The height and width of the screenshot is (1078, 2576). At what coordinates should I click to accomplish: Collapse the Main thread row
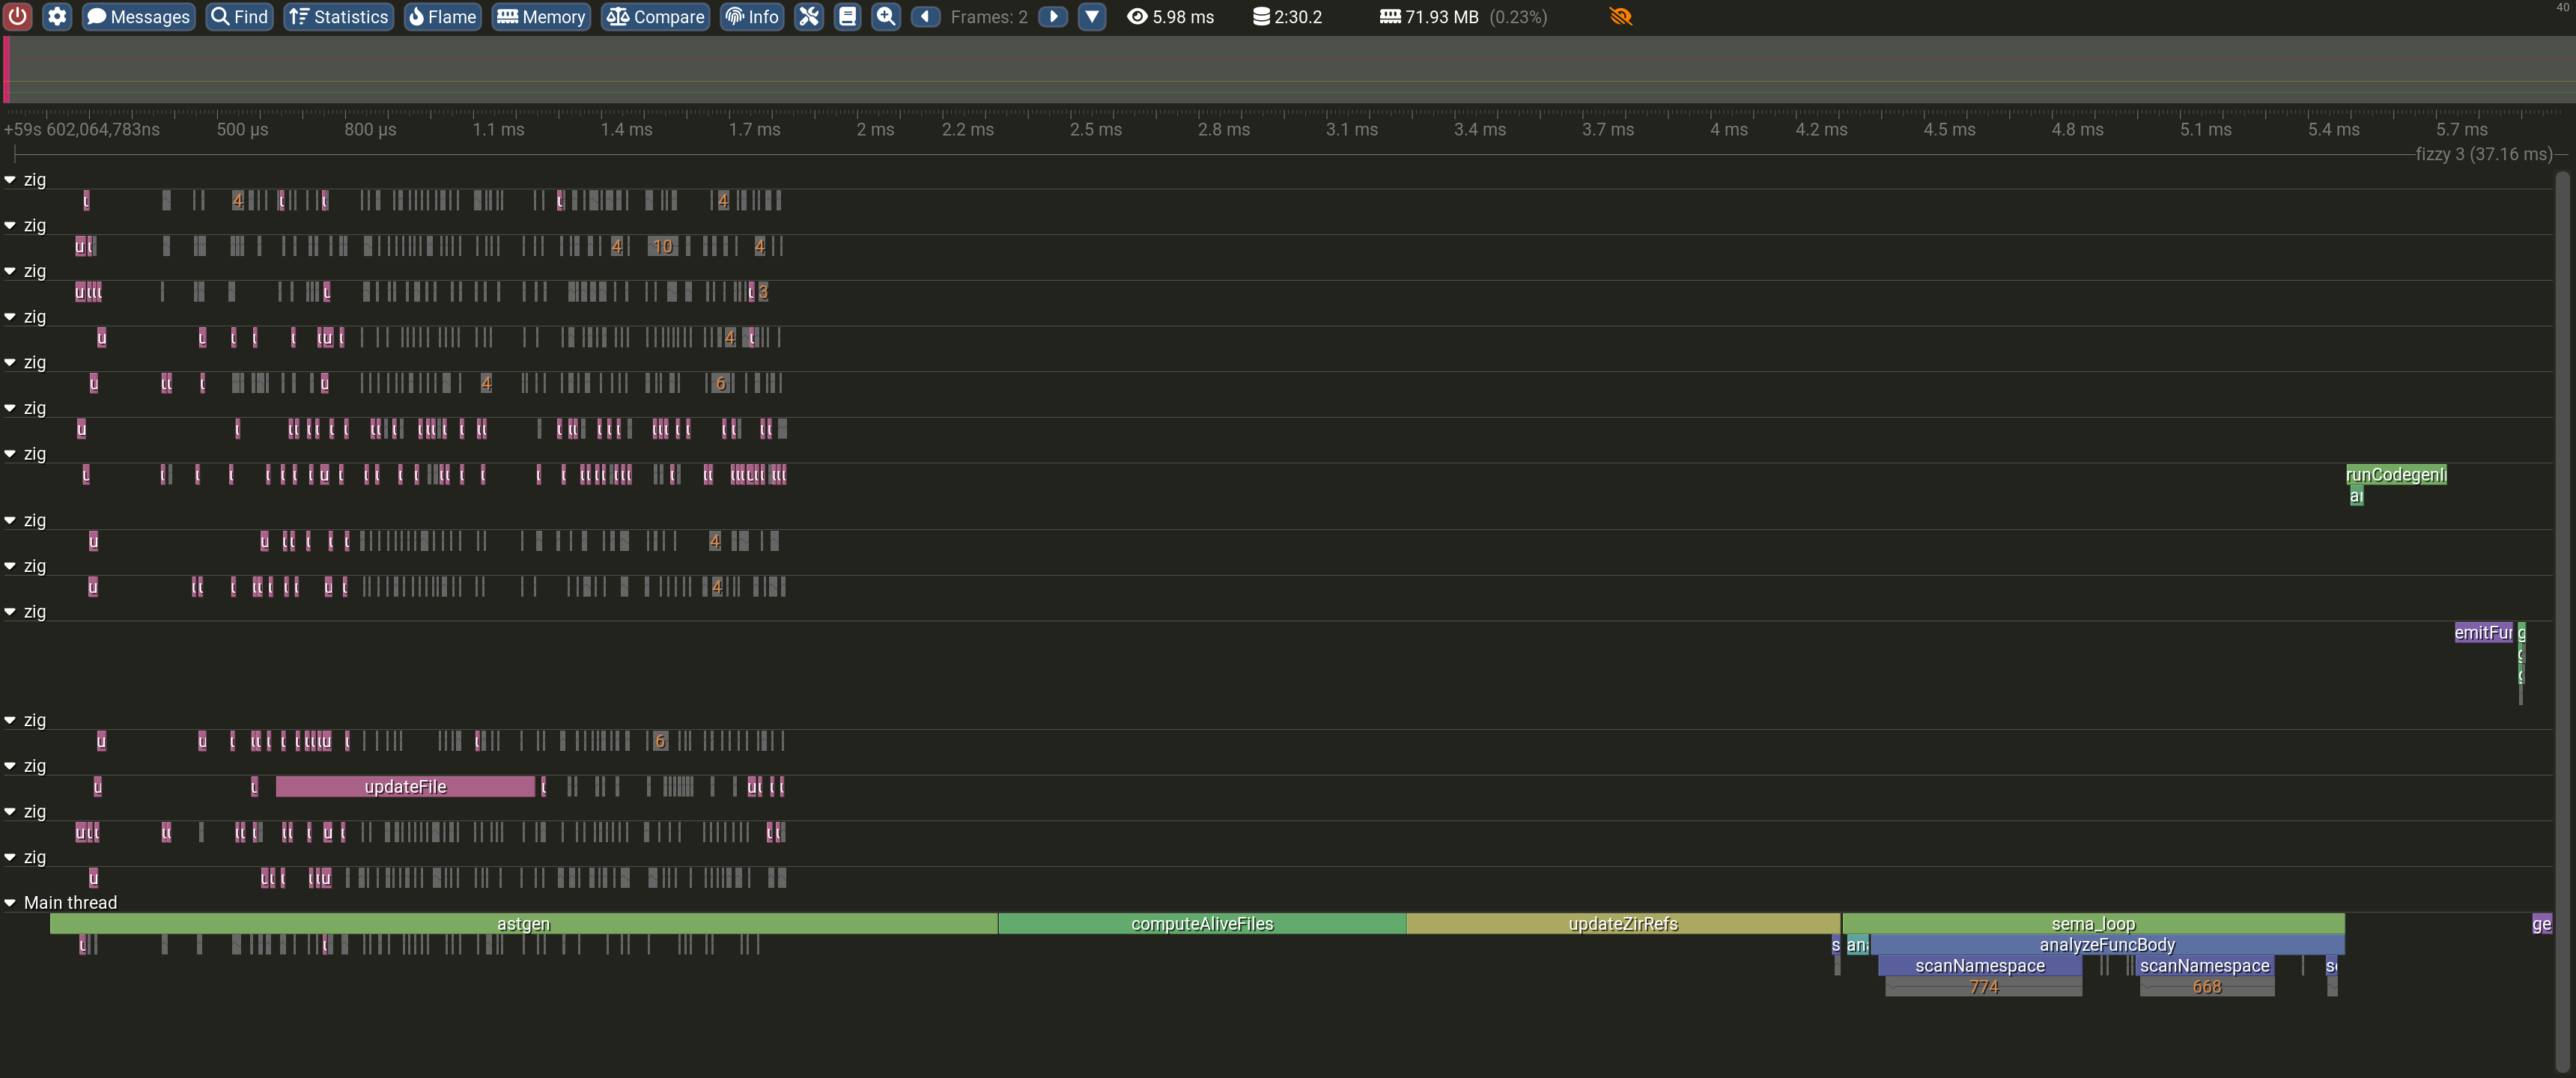tap(10, 903)
